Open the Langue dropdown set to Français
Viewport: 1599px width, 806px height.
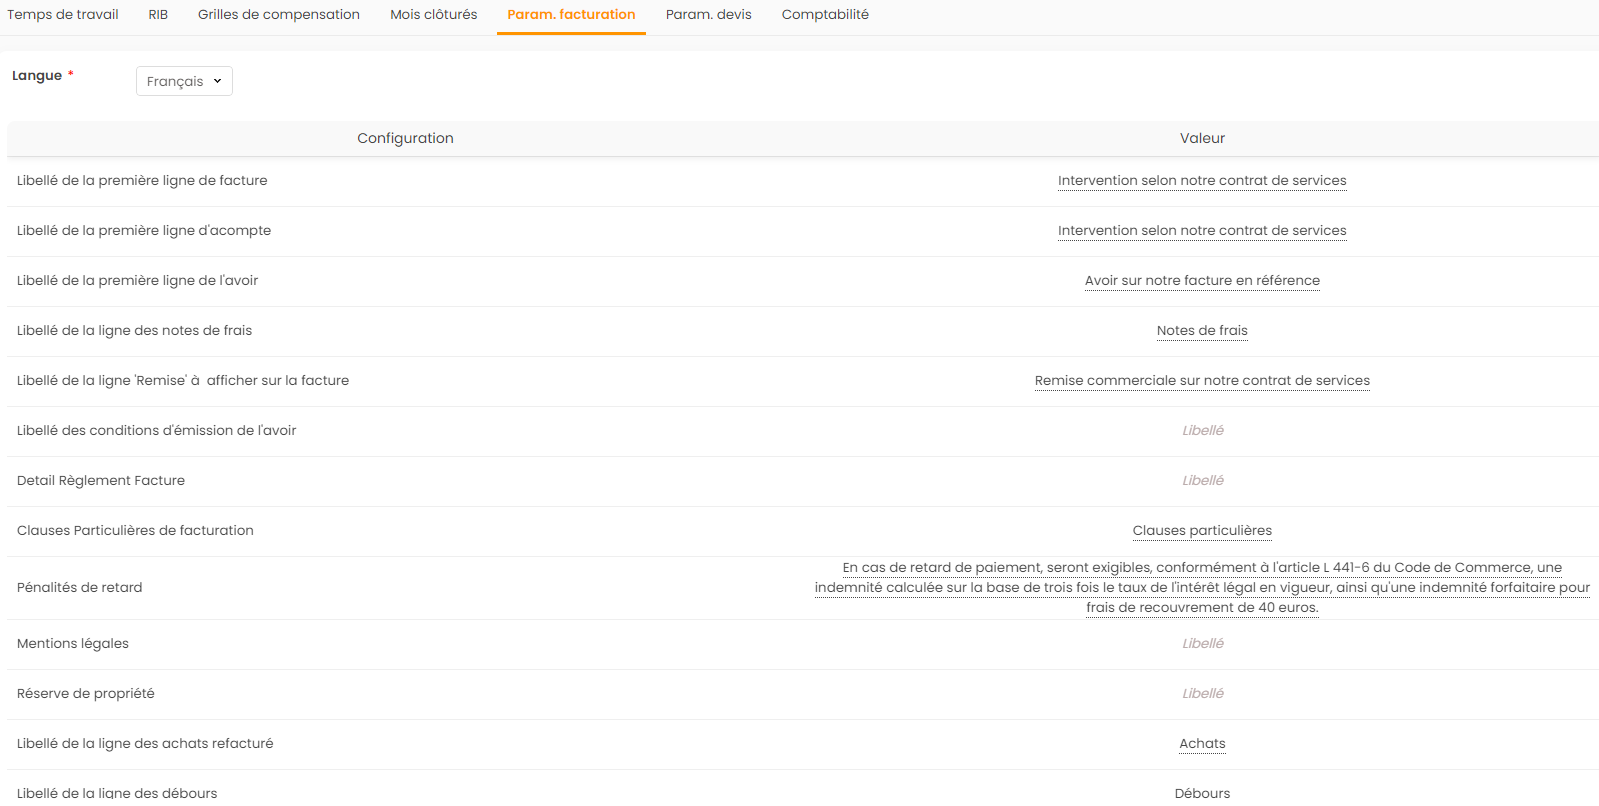click(184, 81)
